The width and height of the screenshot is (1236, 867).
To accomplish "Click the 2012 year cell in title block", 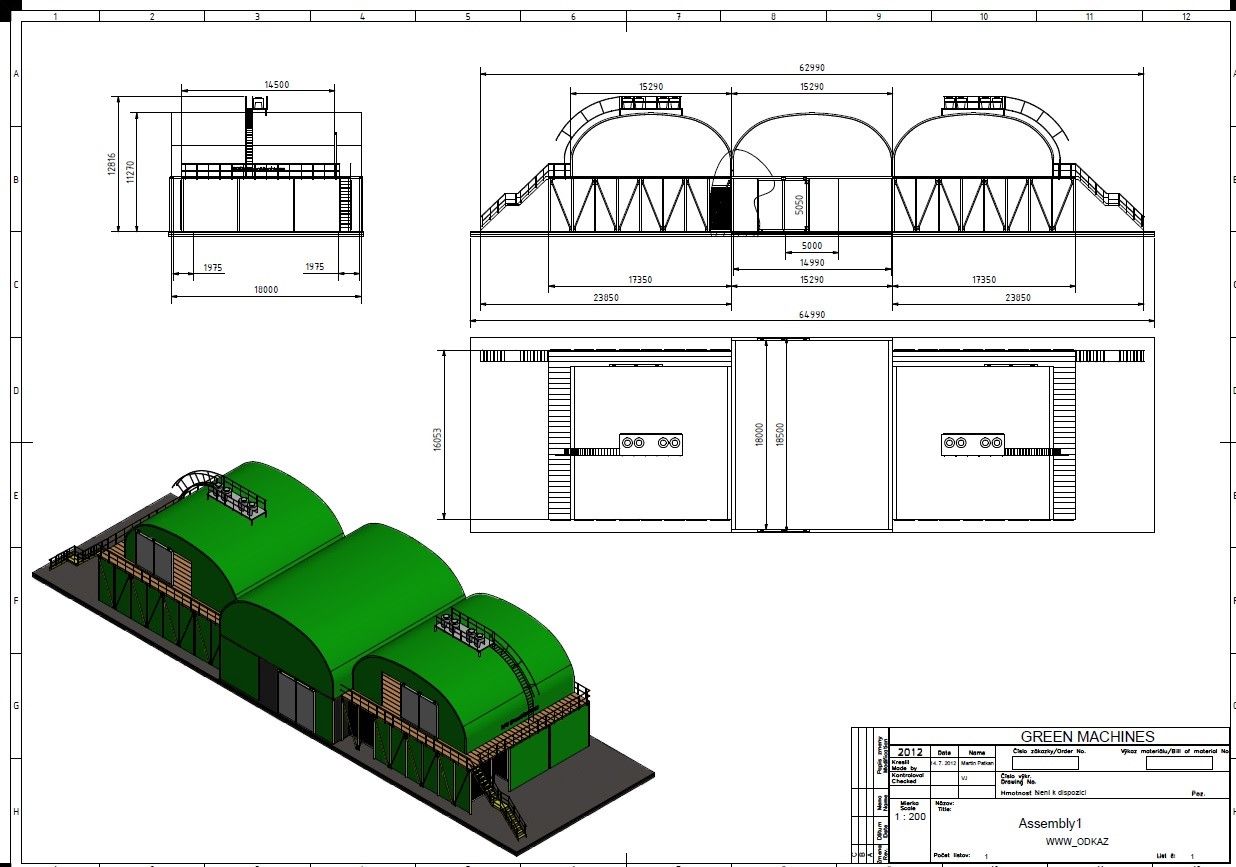I will point(910,752).
